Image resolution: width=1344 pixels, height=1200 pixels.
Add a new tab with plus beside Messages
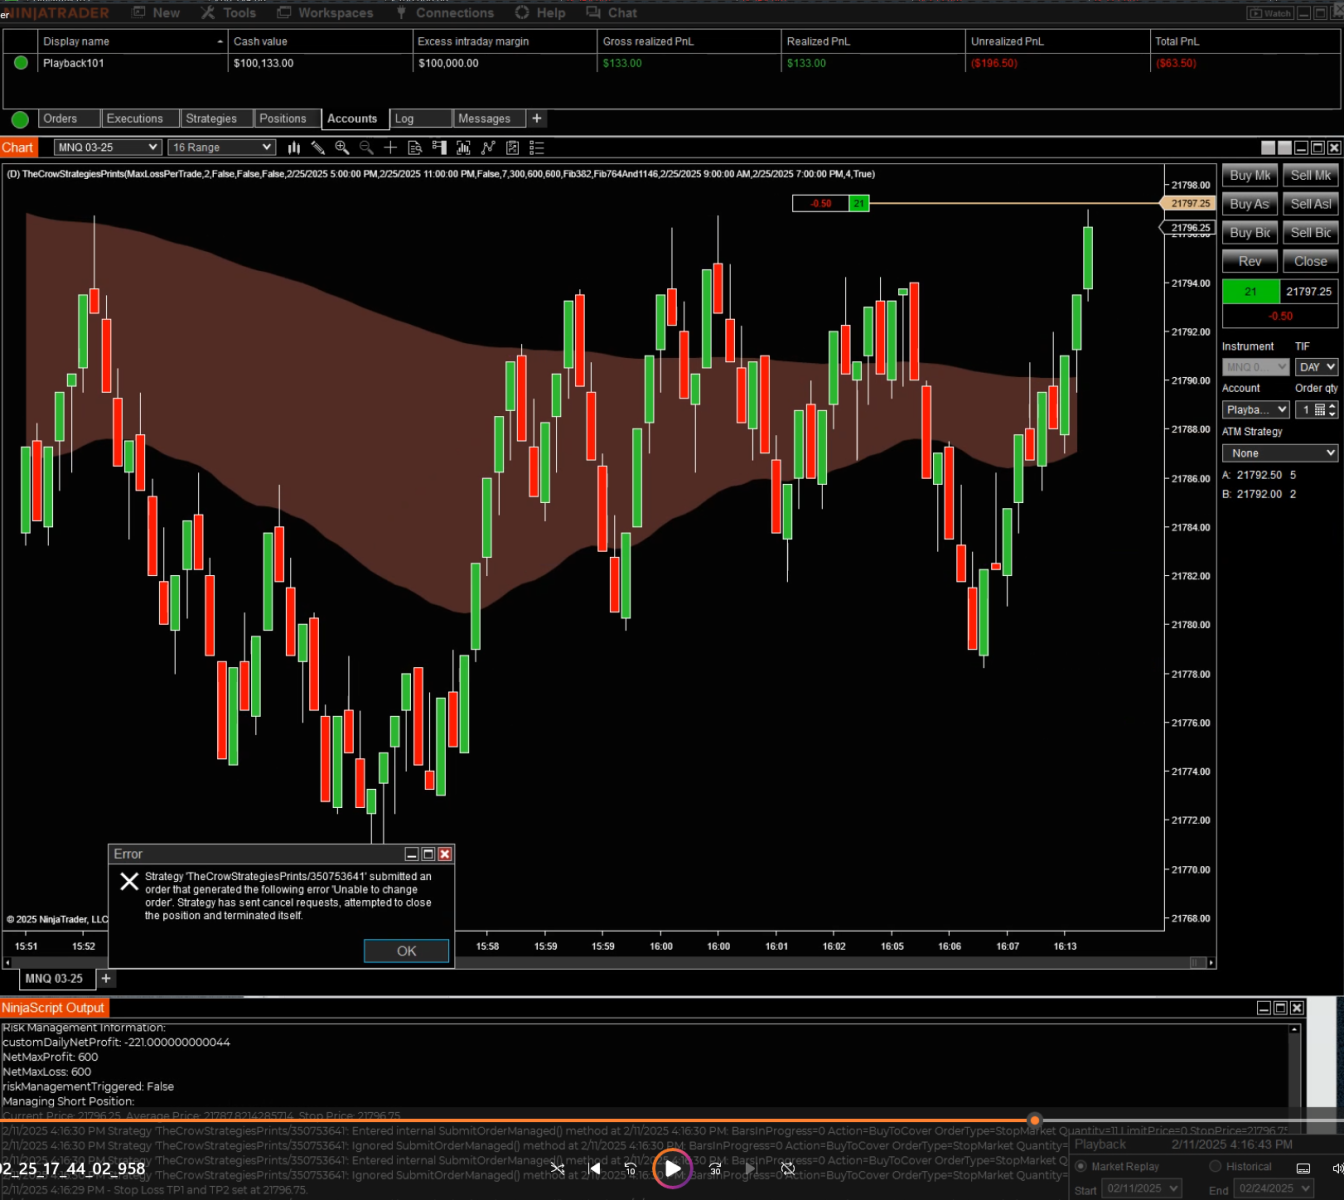tap(537, 118)
